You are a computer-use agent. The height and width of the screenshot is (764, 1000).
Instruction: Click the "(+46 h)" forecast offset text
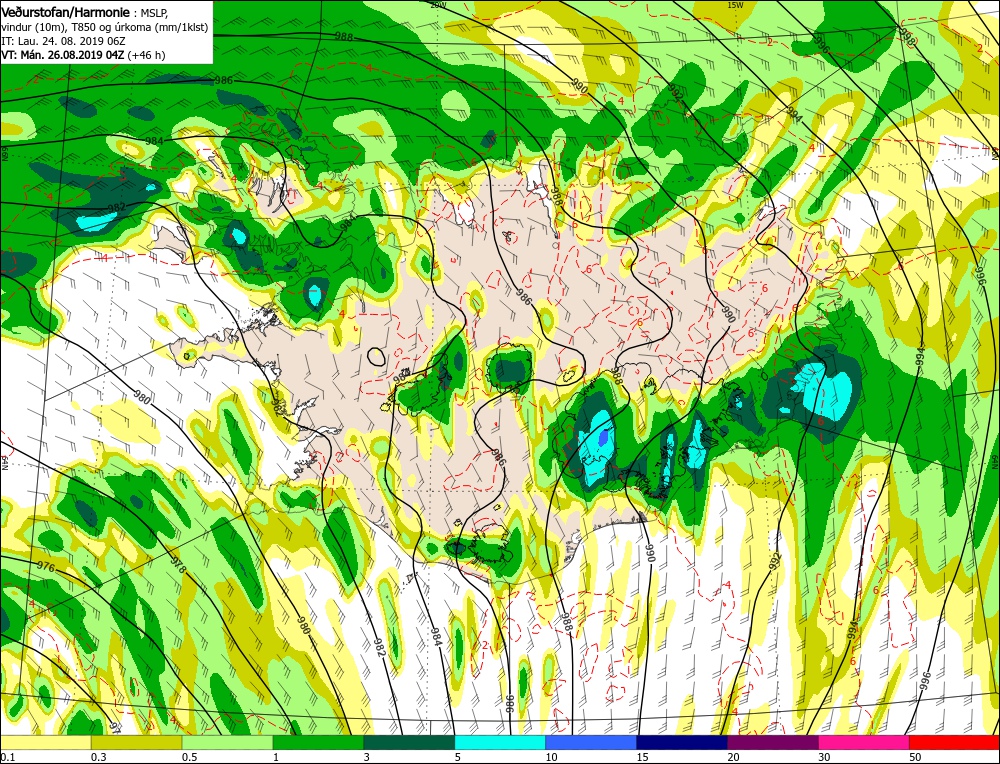(147, 55)
